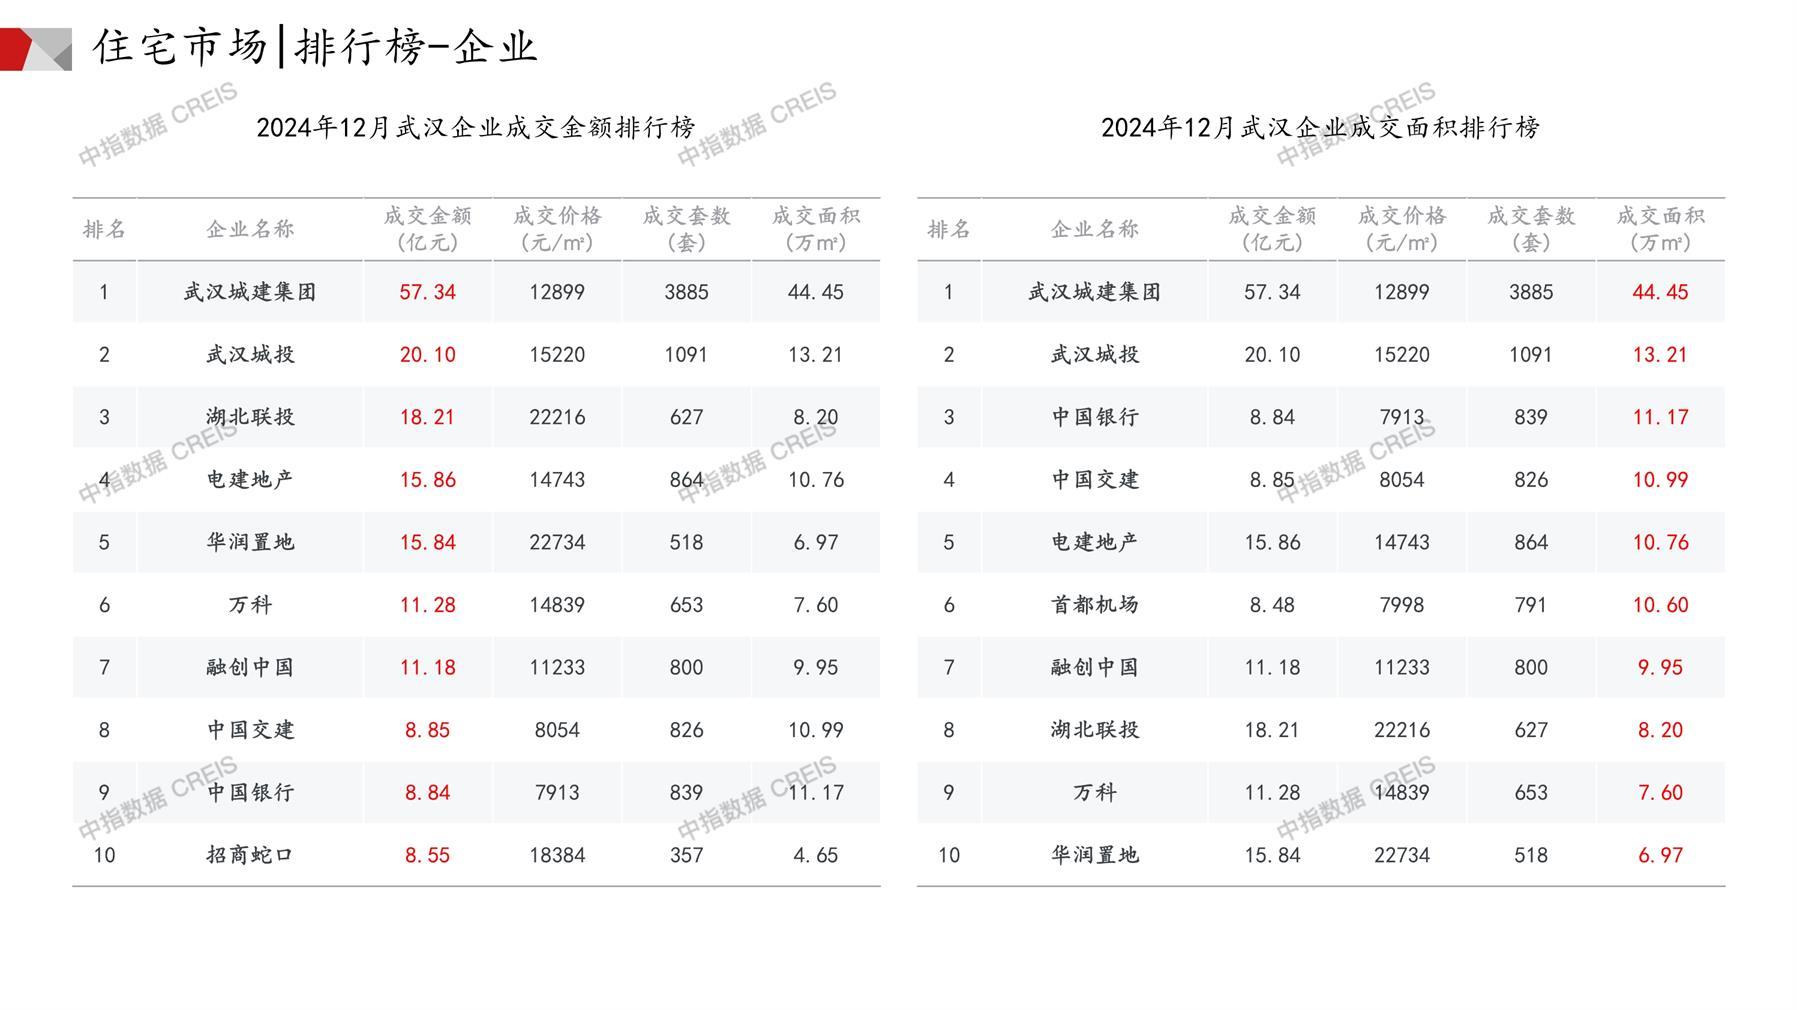Select the 4.65 area cell
This screenshot has height=1010, width=1797.
click(x=815, y=855)
